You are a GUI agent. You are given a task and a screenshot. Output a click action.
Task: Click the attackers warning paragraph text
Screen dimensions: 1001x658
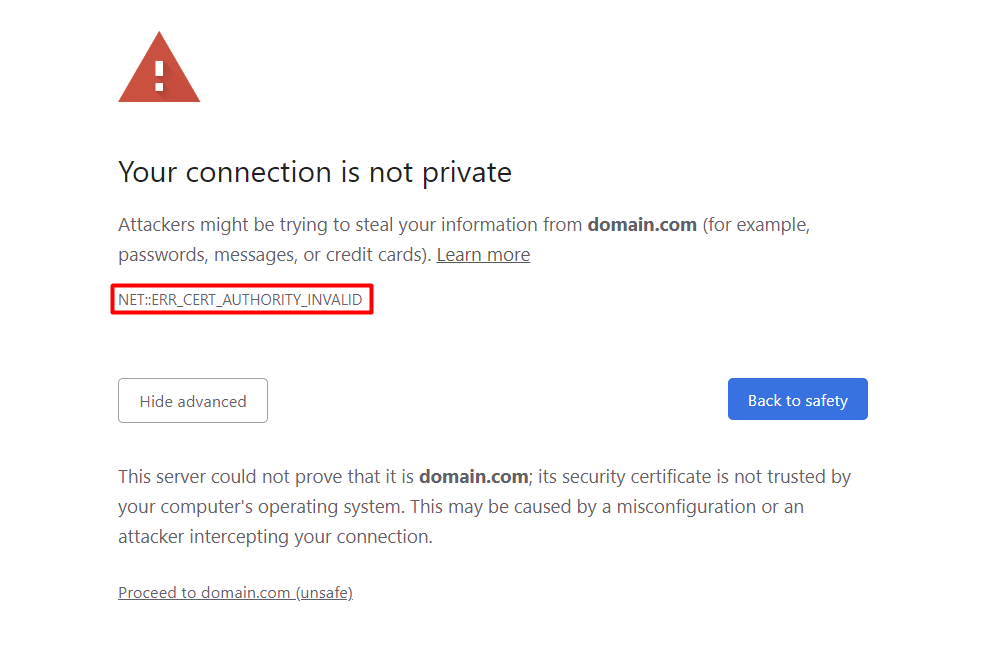[x=400, y=239]
